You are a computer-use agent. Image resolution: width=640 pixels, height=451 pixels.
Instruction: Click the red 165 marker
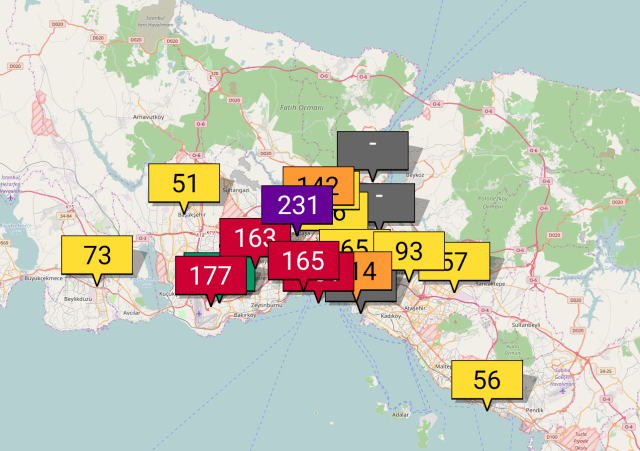[x=302, y=261]
